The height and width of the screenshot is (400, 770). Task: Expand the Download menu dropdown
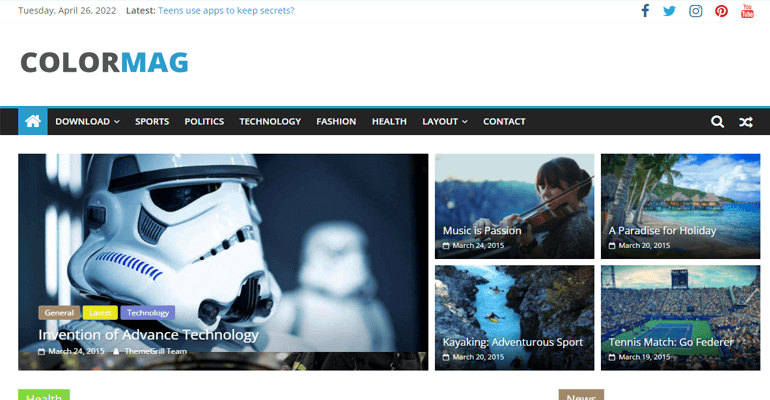tap(87, 121)
